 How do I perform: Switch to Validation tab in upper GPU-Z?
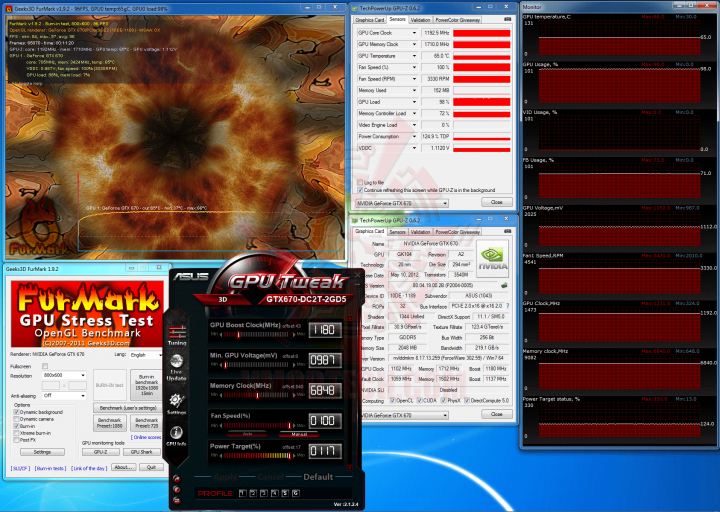click(420, 20)
